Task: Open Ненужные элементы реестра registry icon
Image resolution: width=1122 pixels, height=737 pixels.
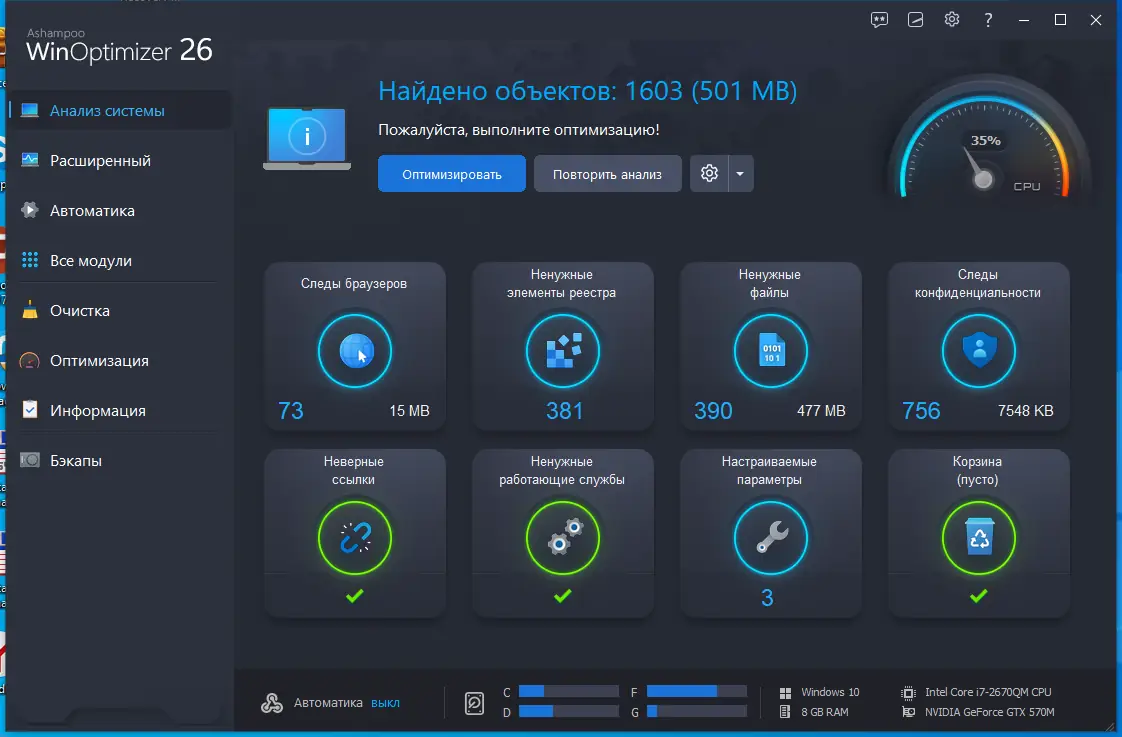Action: tap(563, 351)
